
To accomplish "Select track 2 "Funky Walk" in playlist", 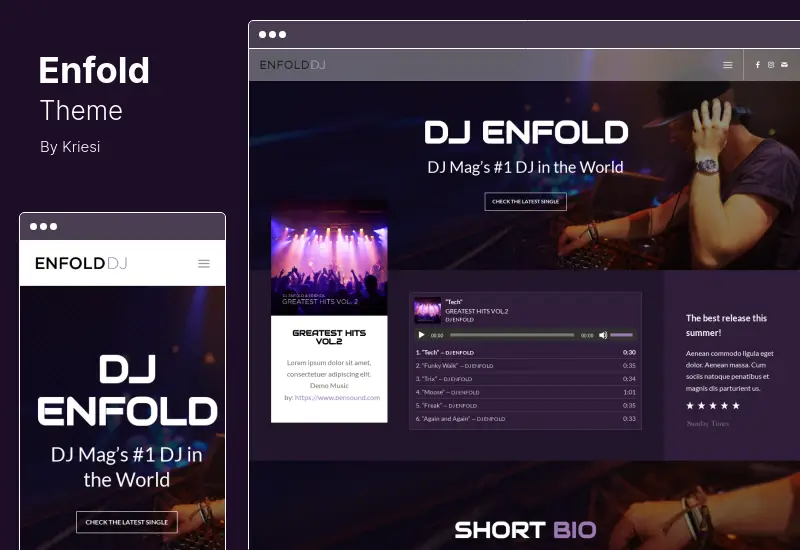I will [x=526, y=366].
